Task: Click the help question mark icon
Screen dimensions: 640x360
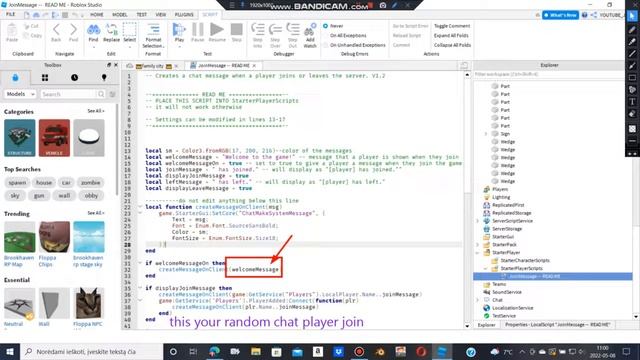Action: (x=584, y=15)
